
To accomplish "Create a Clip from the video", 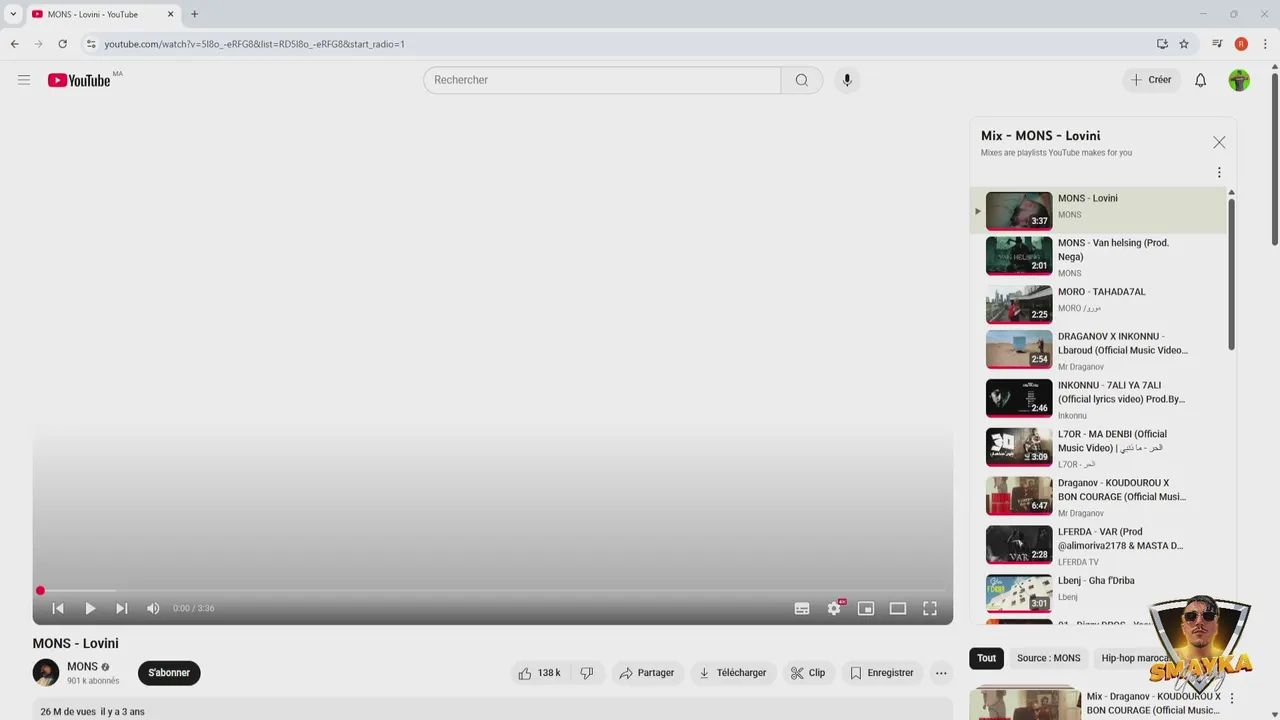I will [x=808, y=673].
